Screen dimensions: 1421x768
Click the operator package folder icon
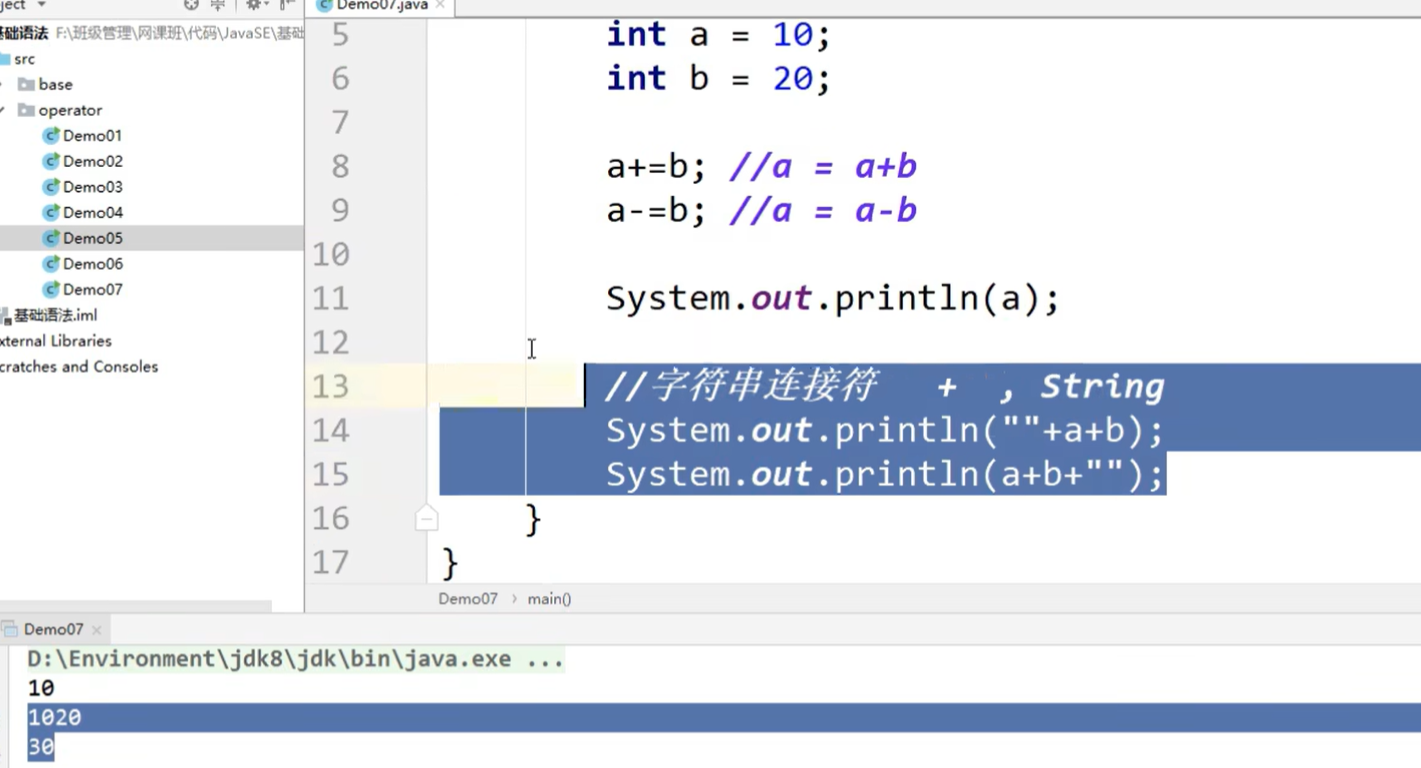coord(26,110)
